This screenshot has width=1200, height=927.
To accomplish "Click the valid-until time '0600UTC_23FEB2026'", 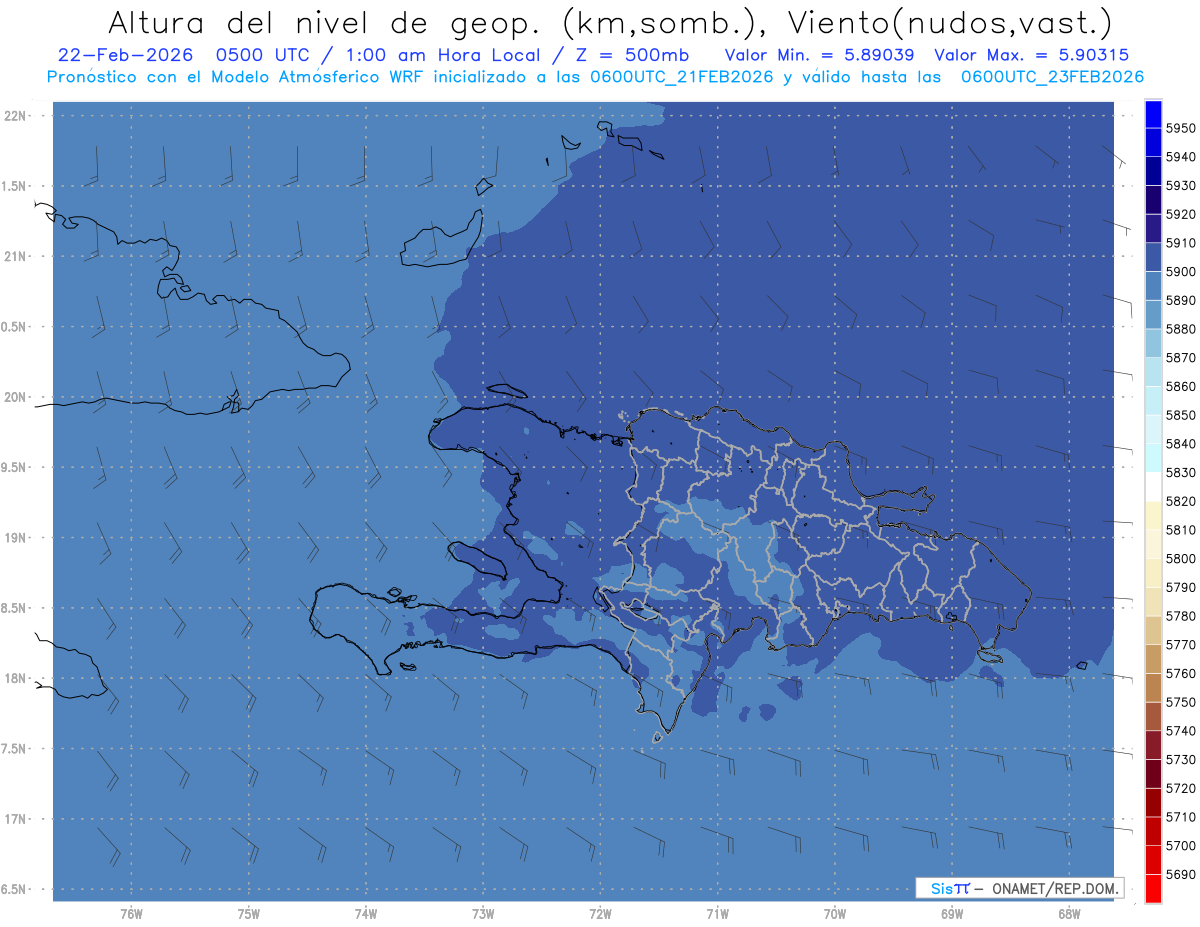I will (1052, 77).
